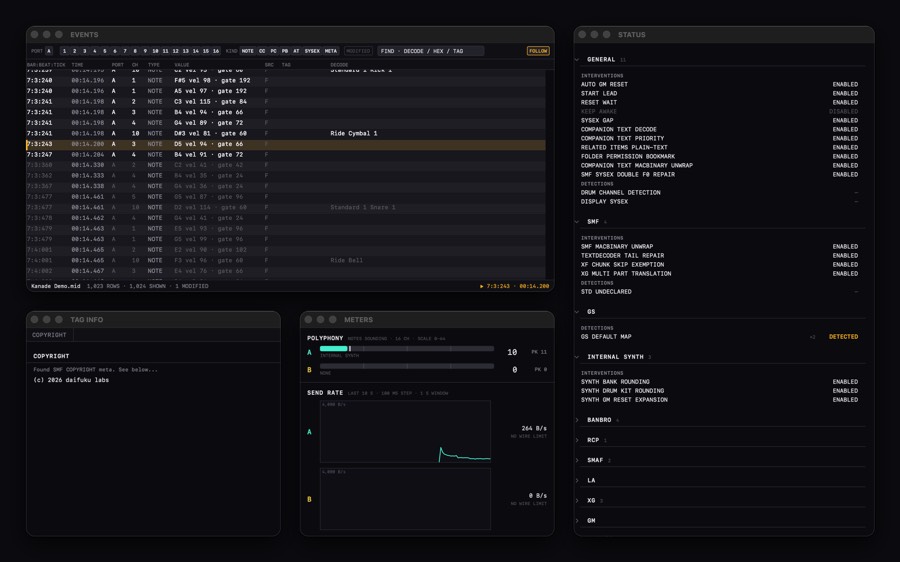Viewport: 900px width, 562px height.
Task: Click the playhead position 7:3:243 in status bar
Action: pyautogui.click(x=498, y=286)
